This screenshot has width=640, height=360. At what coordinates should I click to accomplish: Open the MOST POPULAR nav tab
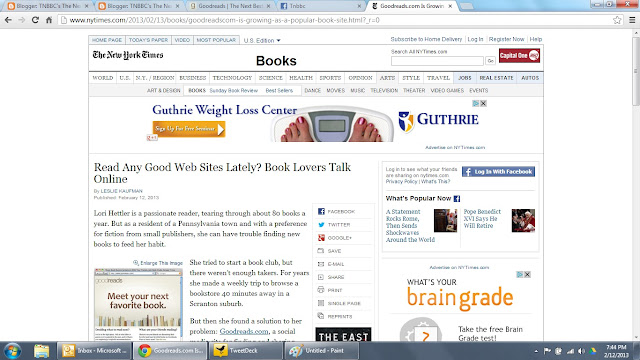click(216, 40)
